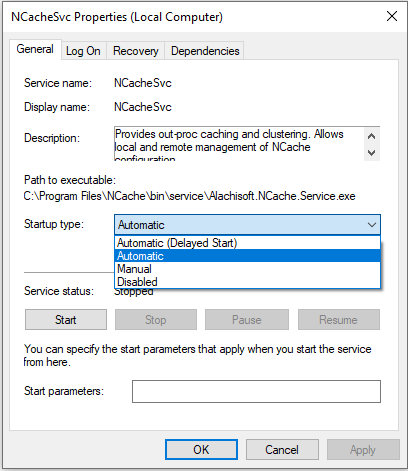Screen dimensions: 408x471
Task: Click the Cancel button
Action: 282,450
